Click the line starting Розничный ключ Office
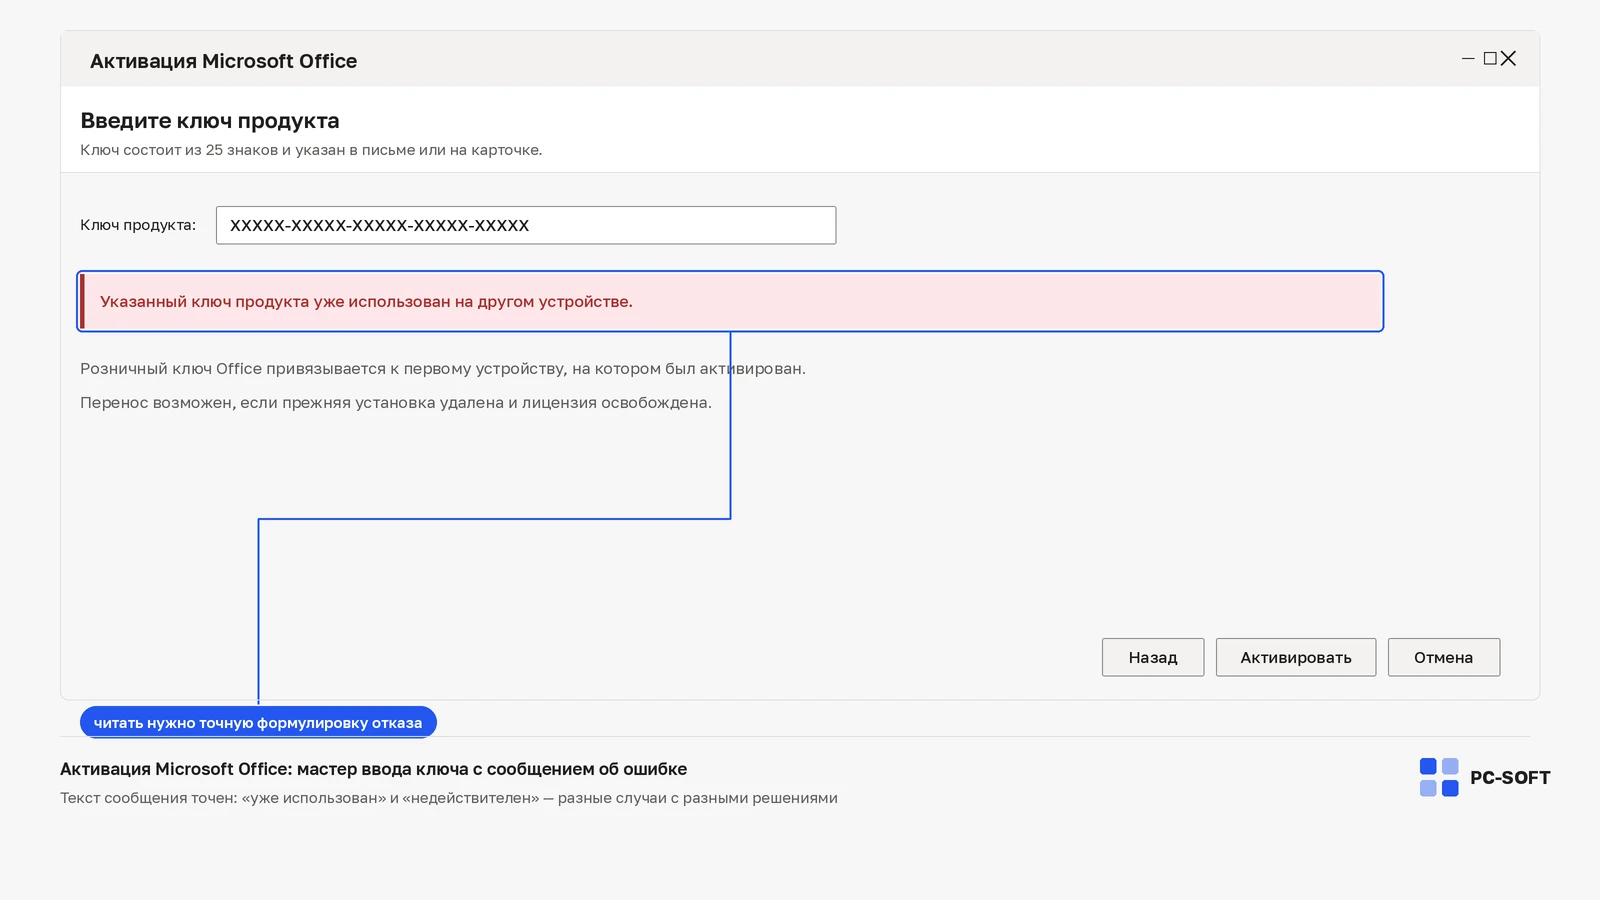The width and height of the screenshot is (1600, 900). (x=443, y=369)
